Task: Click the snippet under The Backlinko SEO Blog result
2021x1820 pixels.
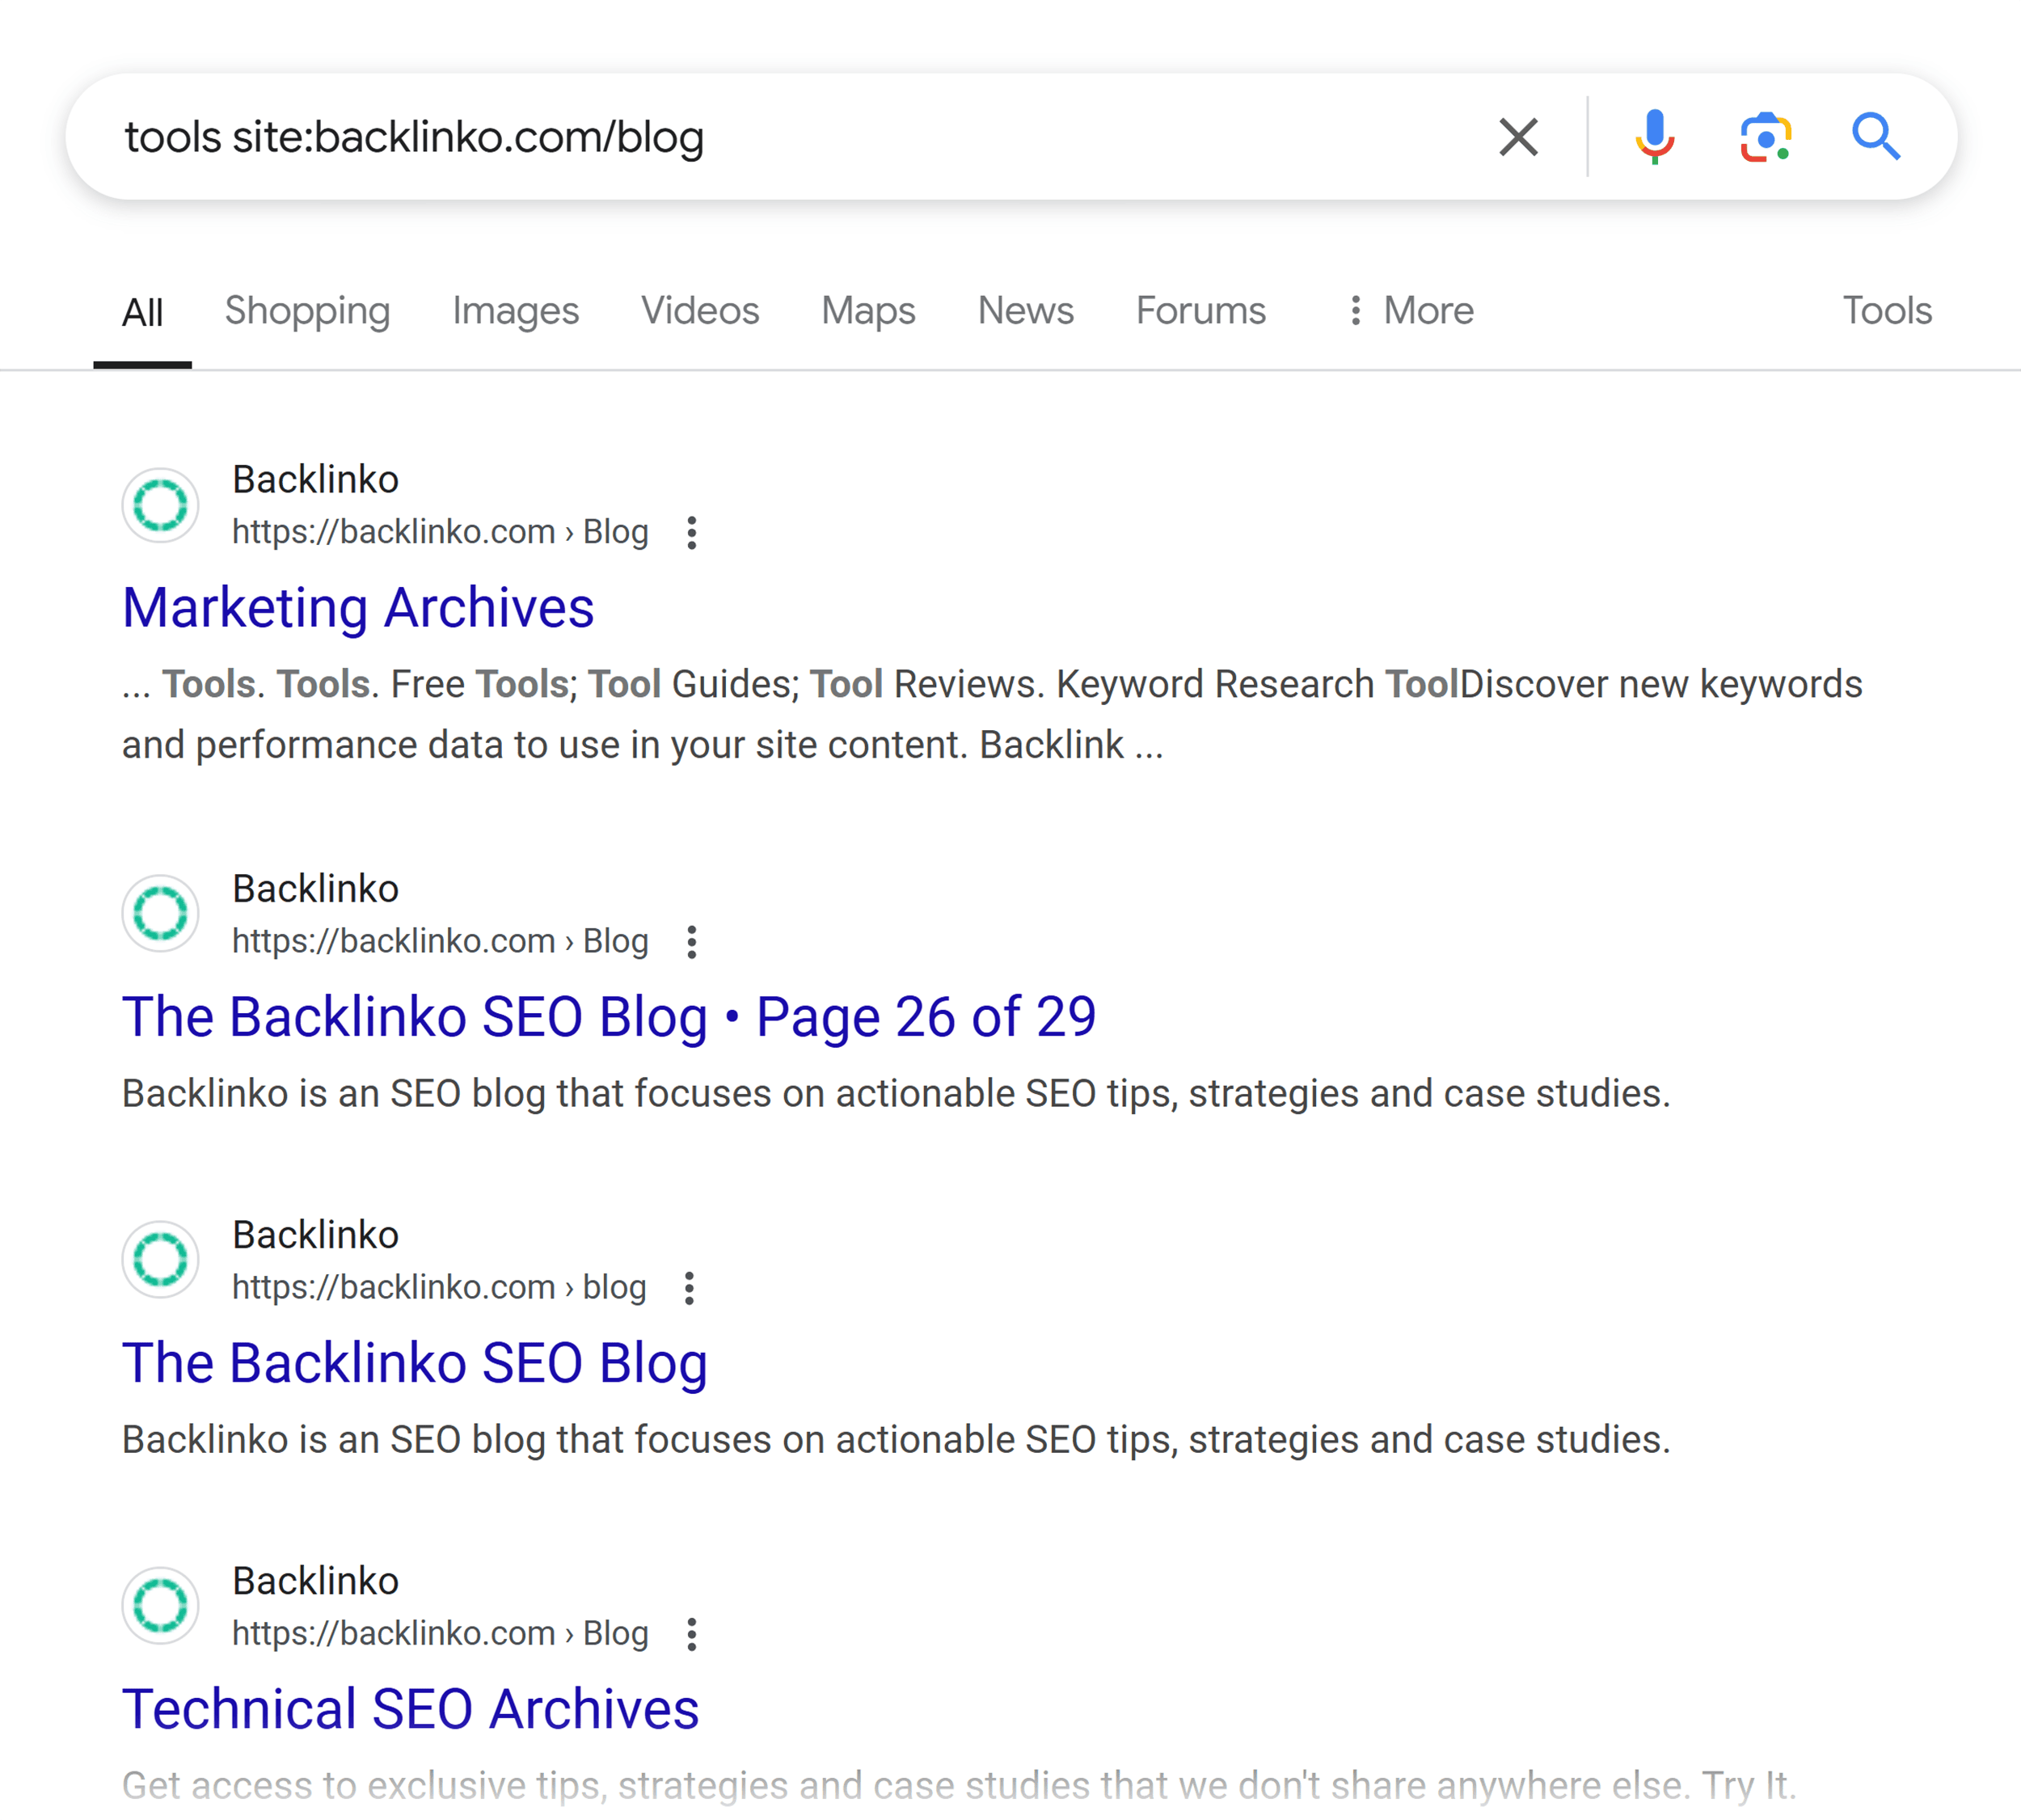Action: pyautogui.click(x=896, y=1440)
